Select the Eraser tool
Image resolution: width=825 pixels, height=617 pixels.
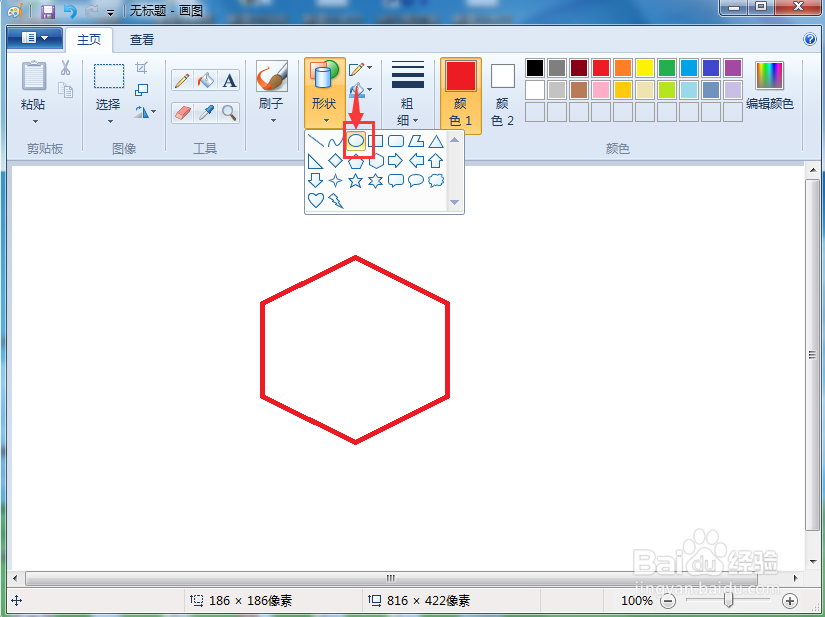182,113
